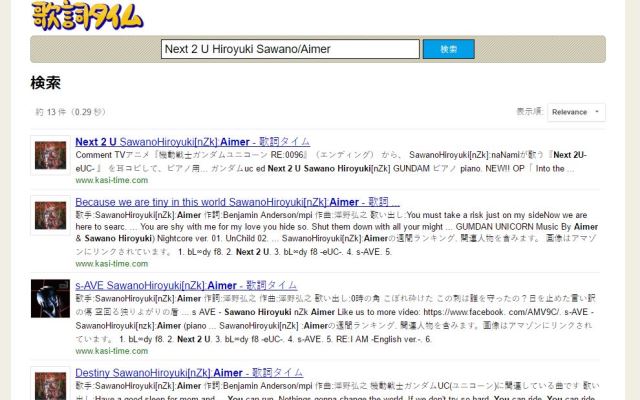Open 's-AVE SawanoHiroyuki[nZk]:Aimer' result link
Screen dimensions: 640x400
coord(186,285)
